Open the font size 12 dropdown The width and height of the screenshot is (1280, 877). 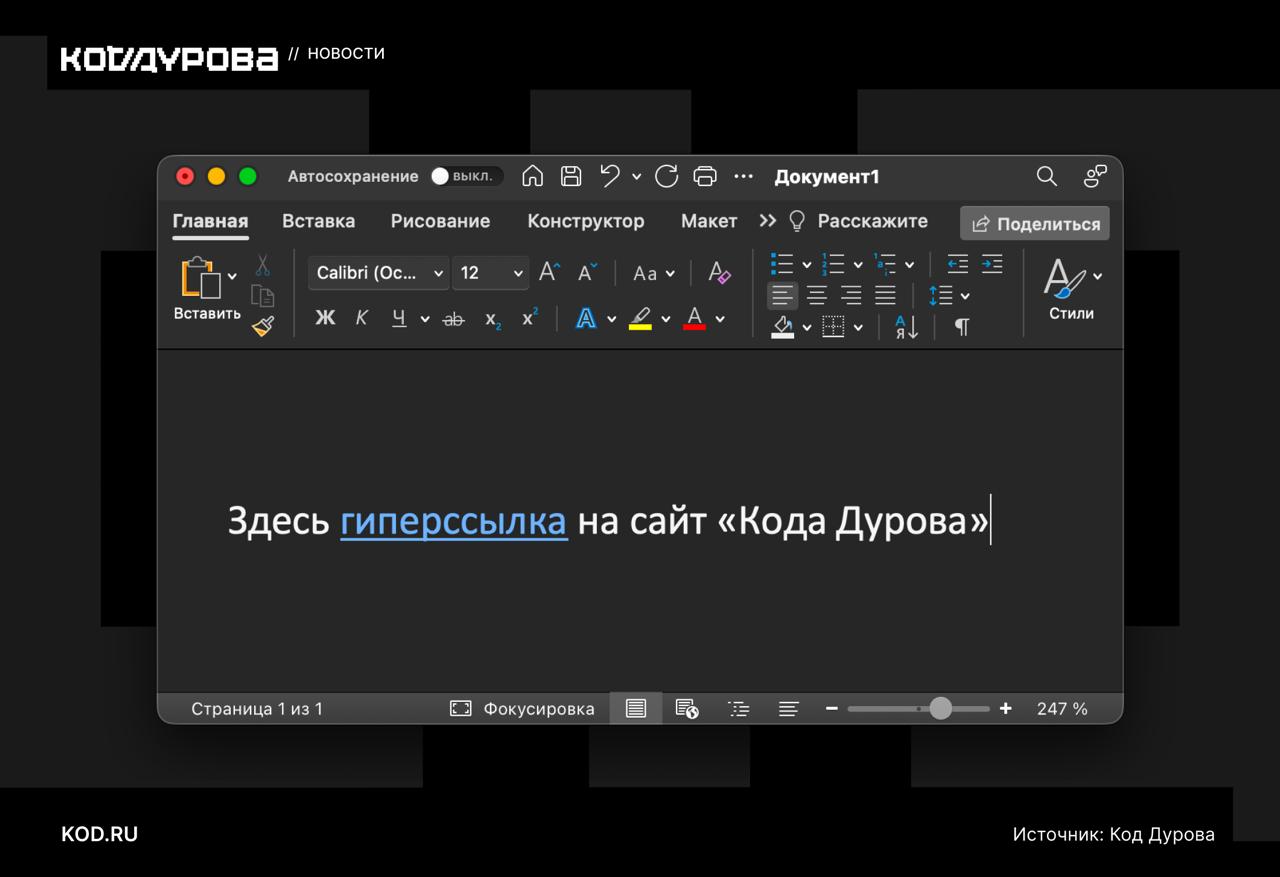pyautogui.click(x=518, y=273)
